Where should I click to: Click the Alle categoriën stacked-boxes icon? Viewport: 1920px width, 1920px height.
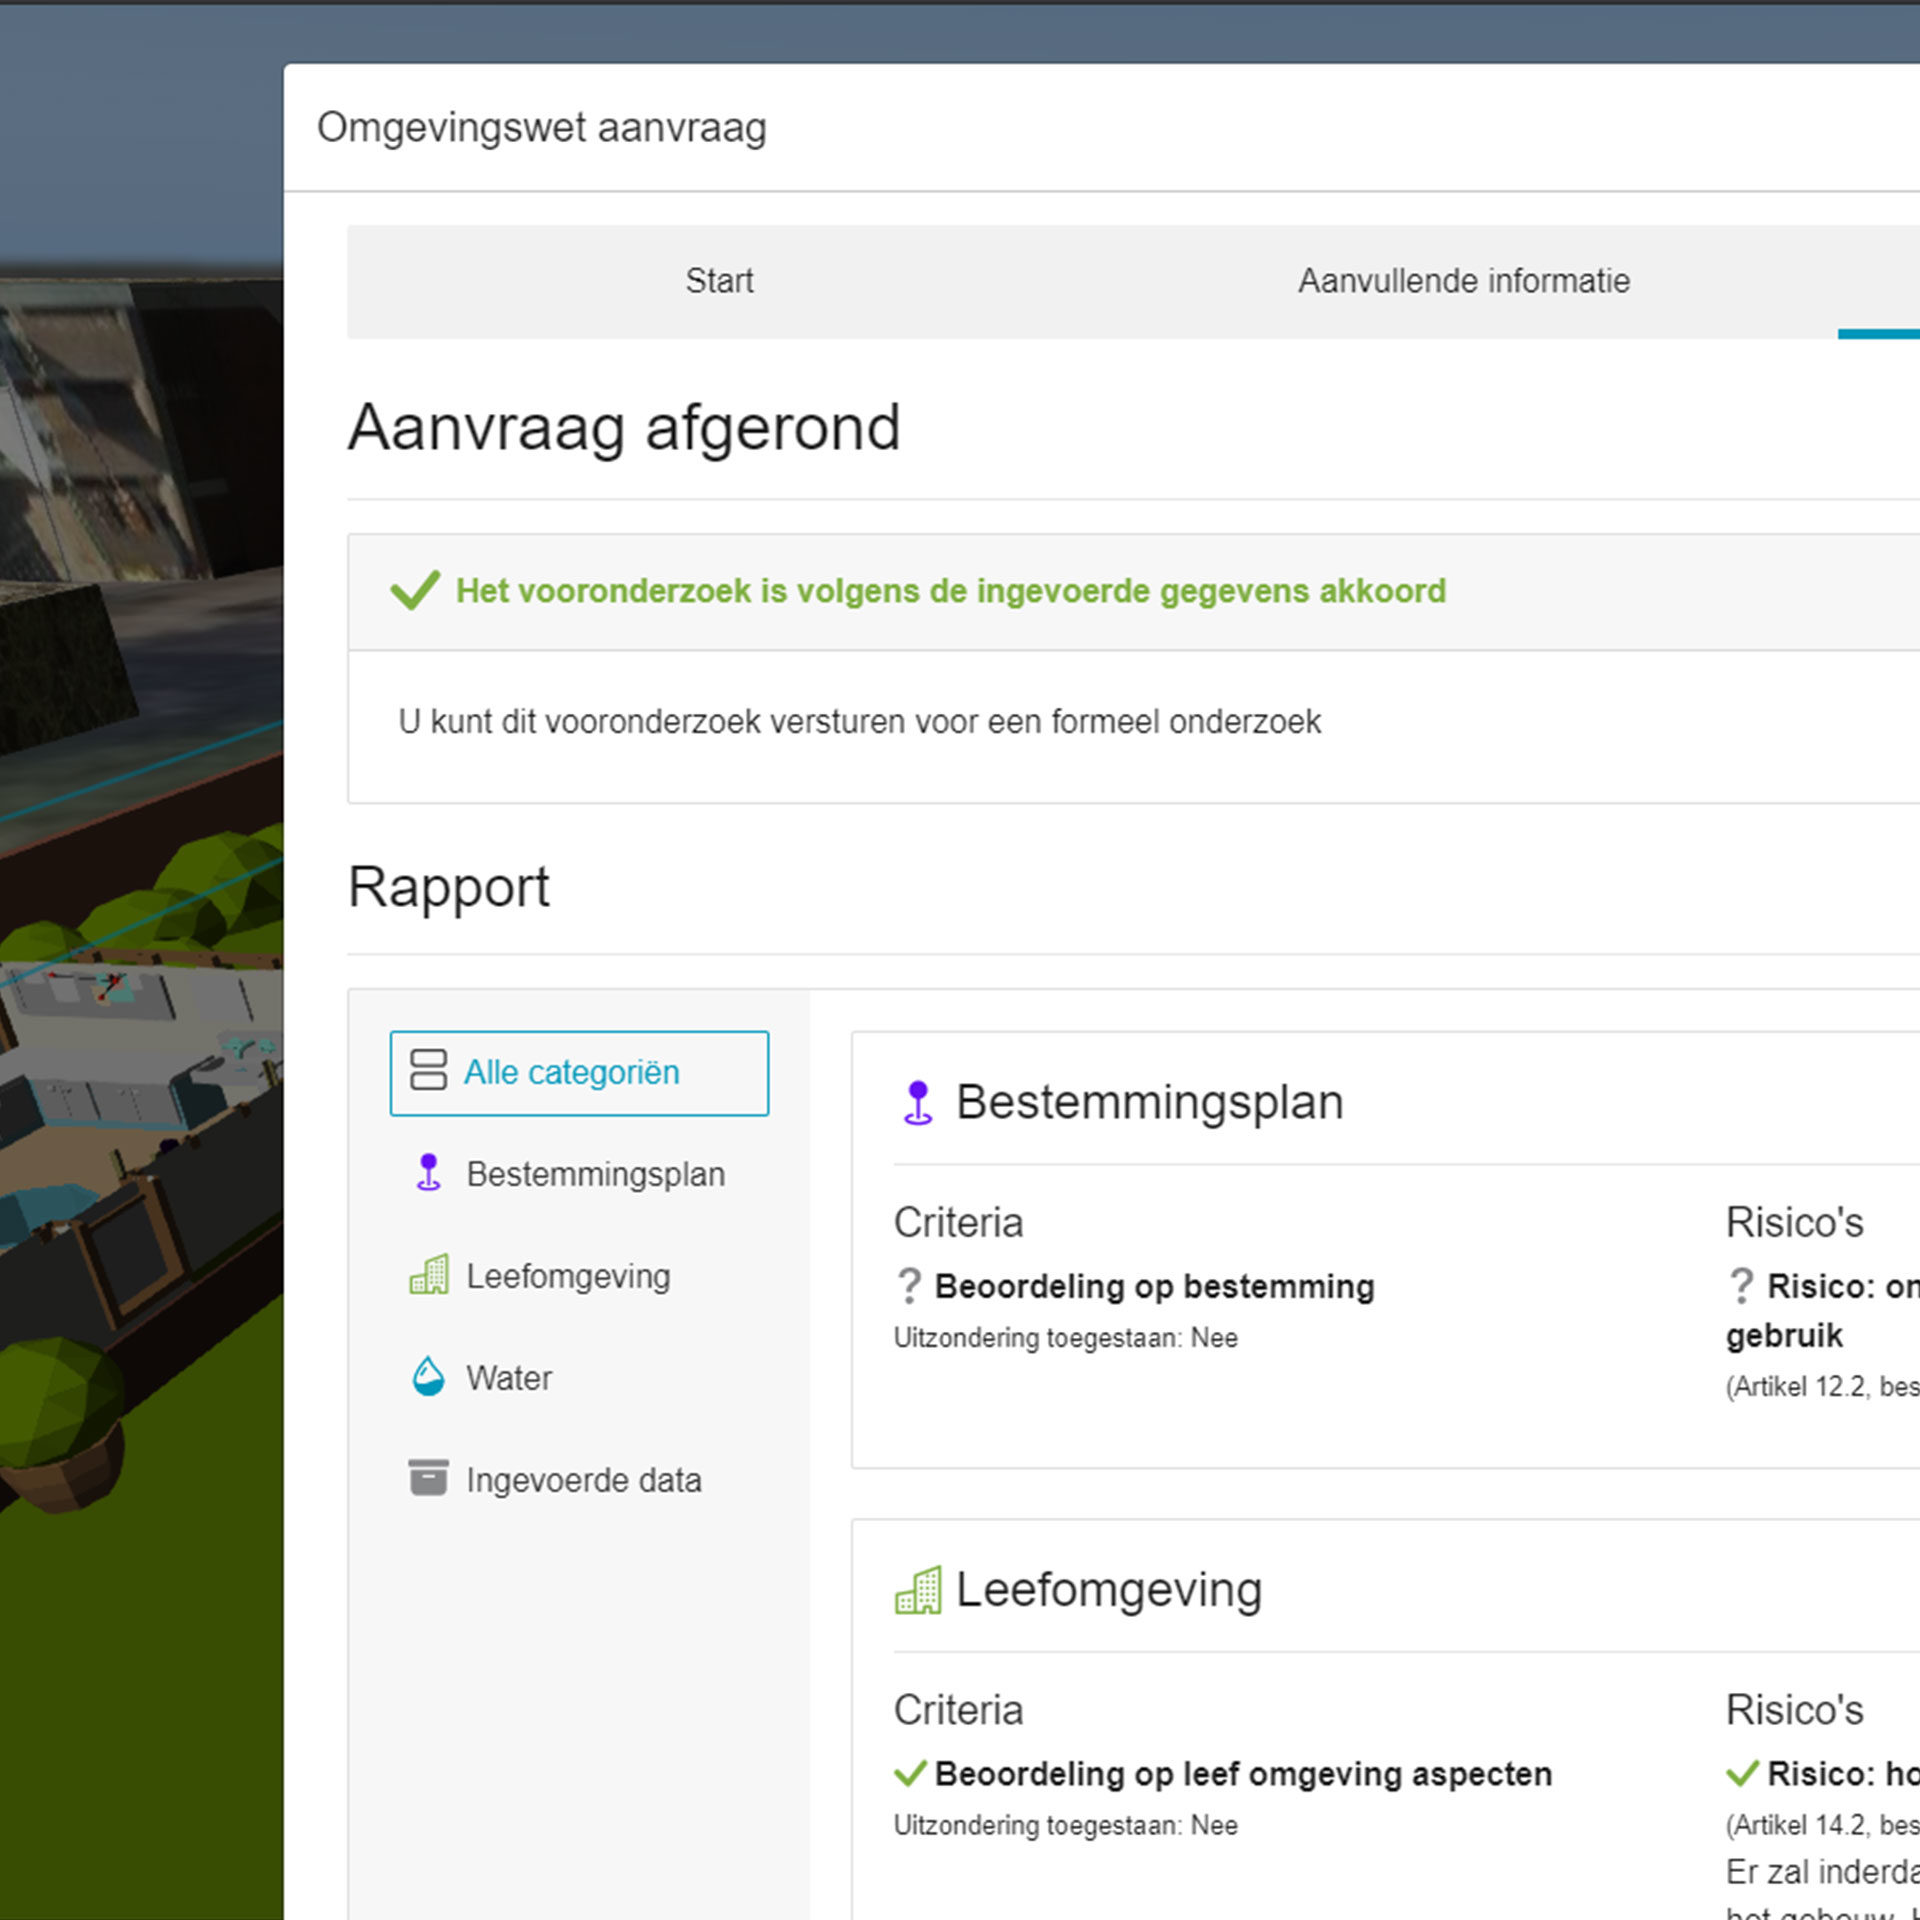[x=428, y=1070]
